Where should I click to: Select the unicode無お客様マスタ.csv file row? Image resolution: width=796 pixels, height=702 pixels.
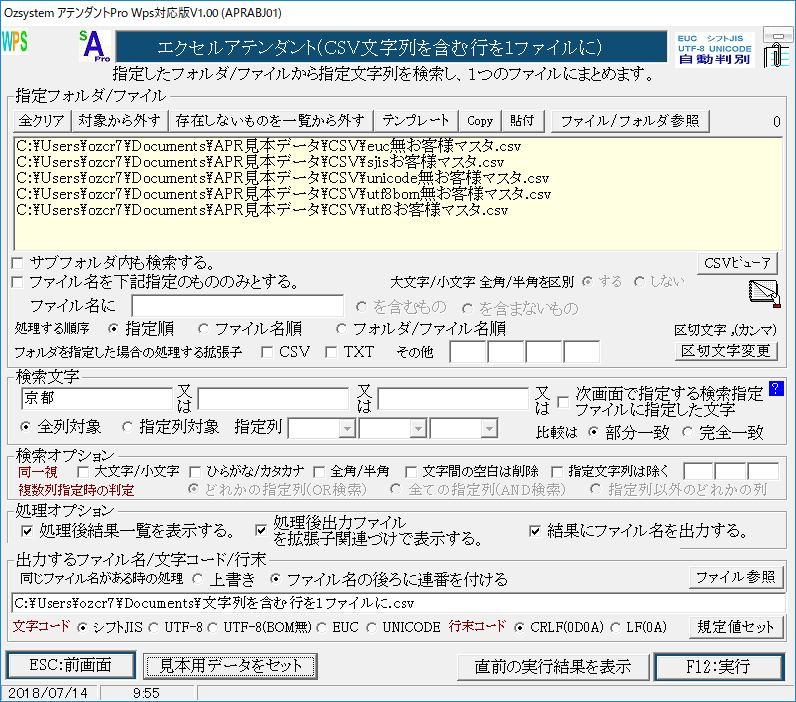coord(283,178)
